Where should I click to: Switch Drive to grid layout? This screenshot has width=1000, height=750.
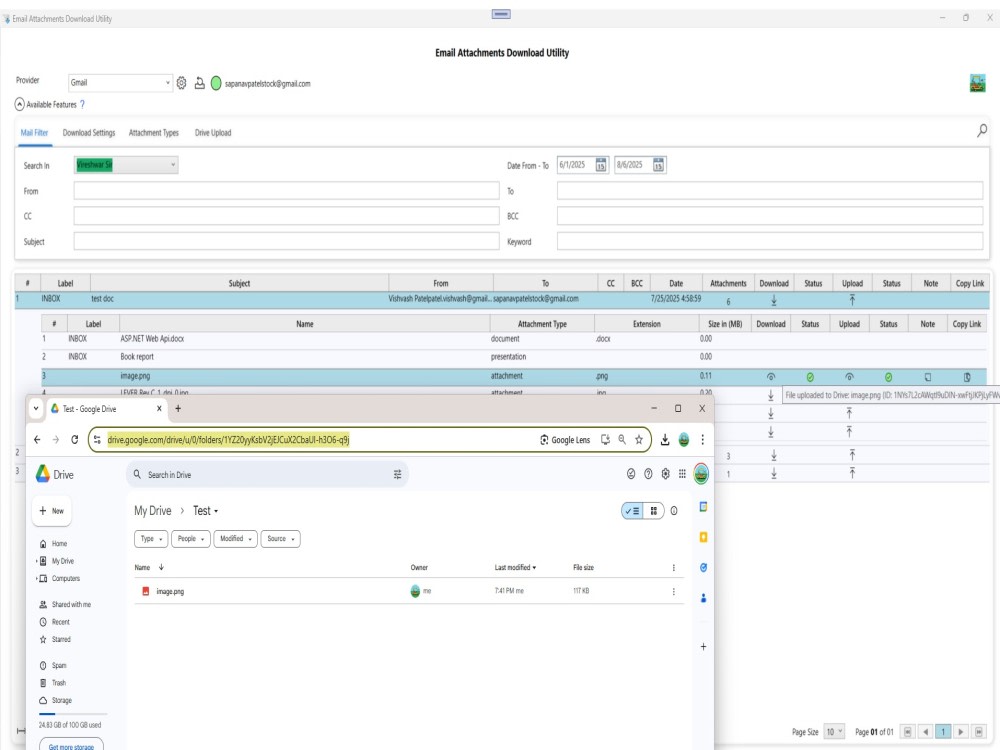click(654, 511)
